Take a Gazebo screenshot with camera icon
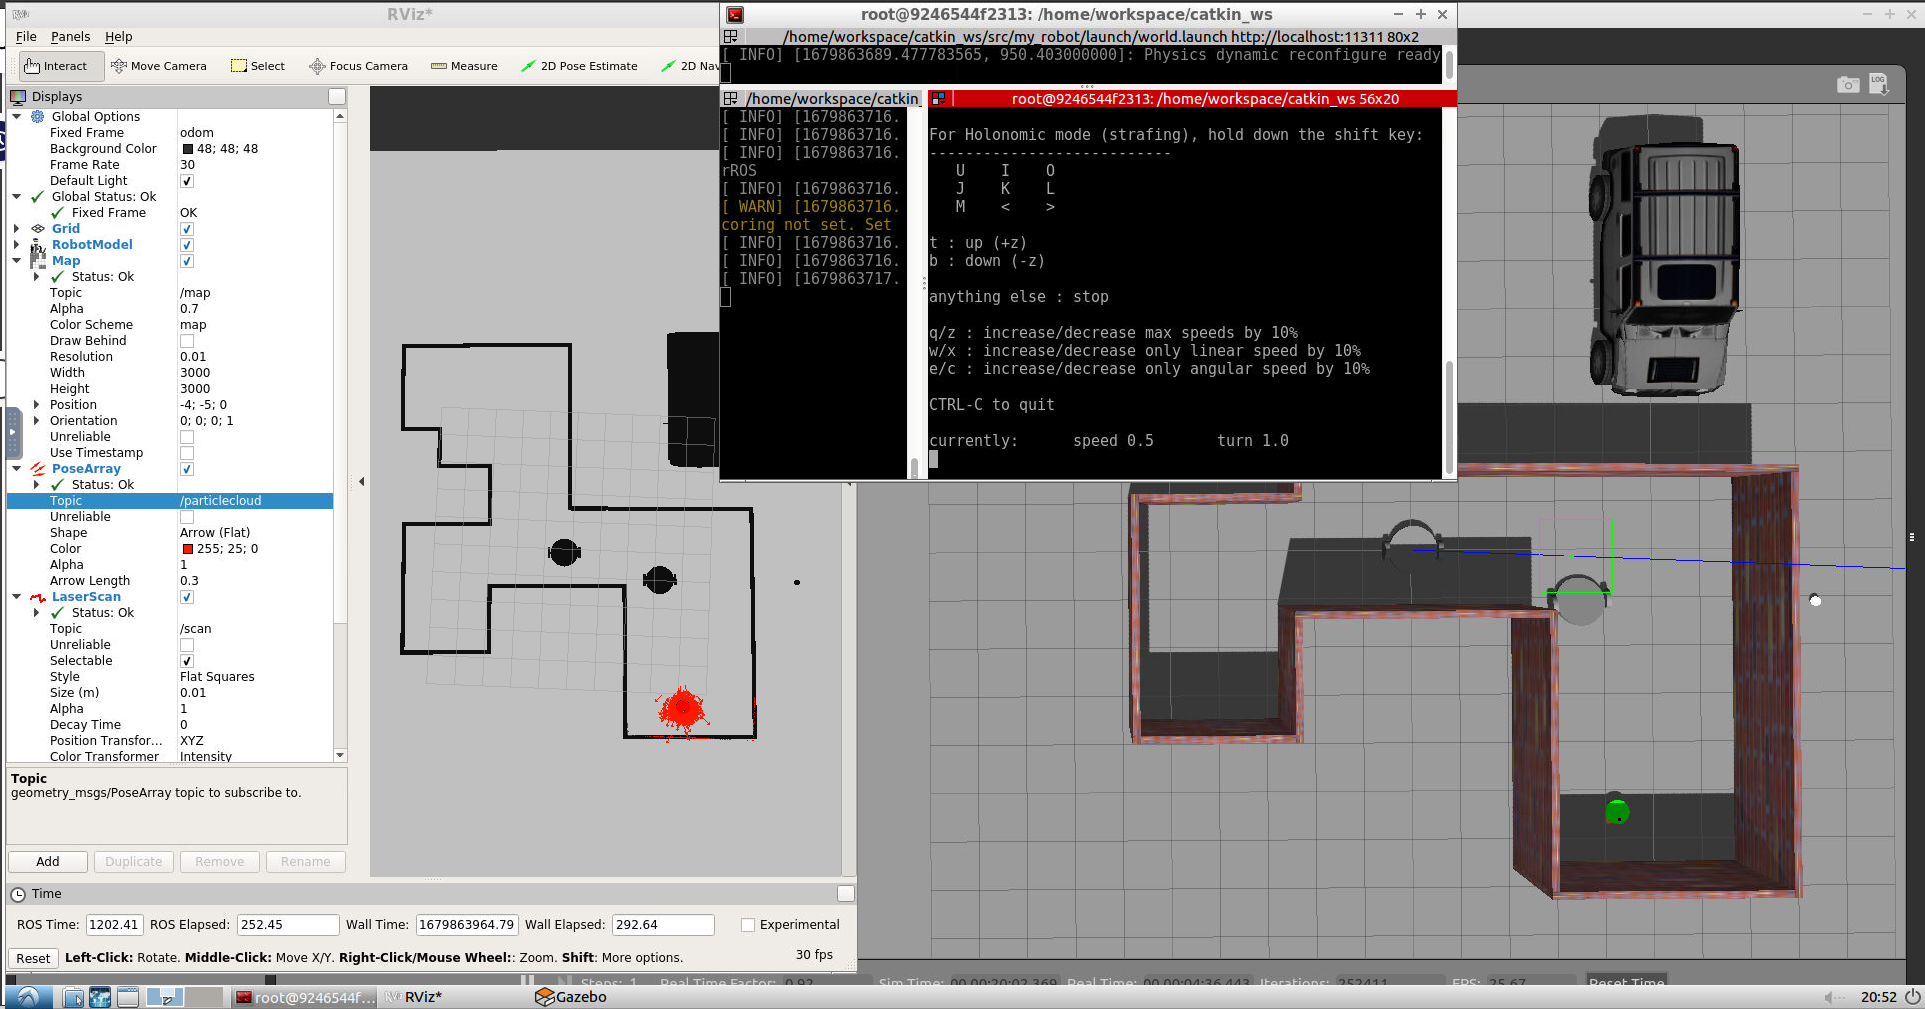The image size is (1925, 1009). pos(1848,85)
